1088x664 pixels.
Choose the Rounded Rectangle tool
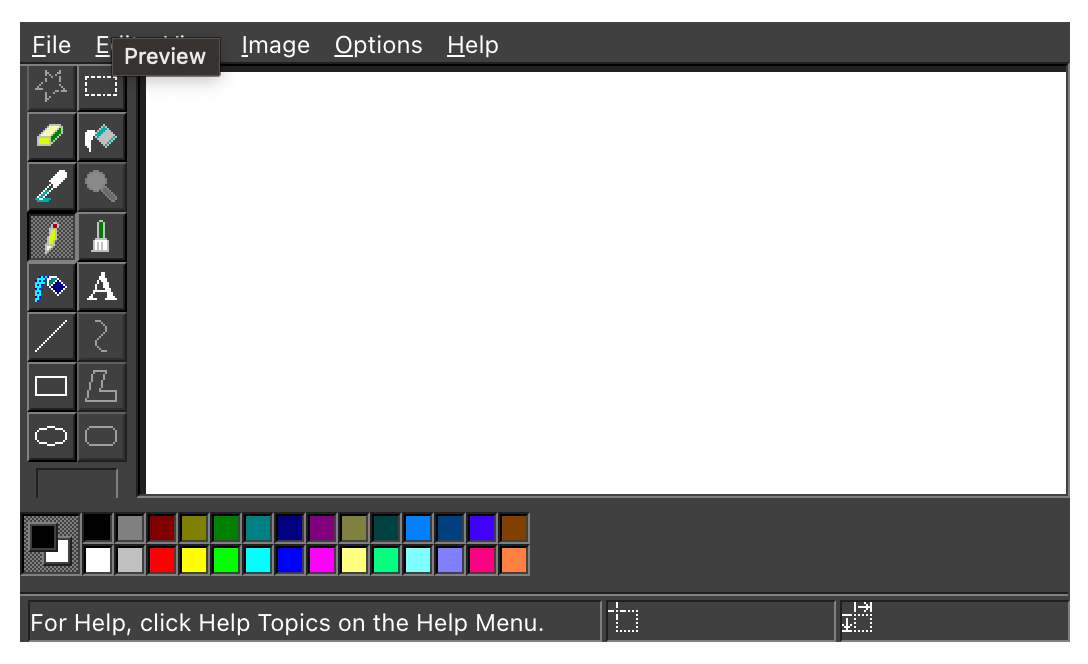101,436
